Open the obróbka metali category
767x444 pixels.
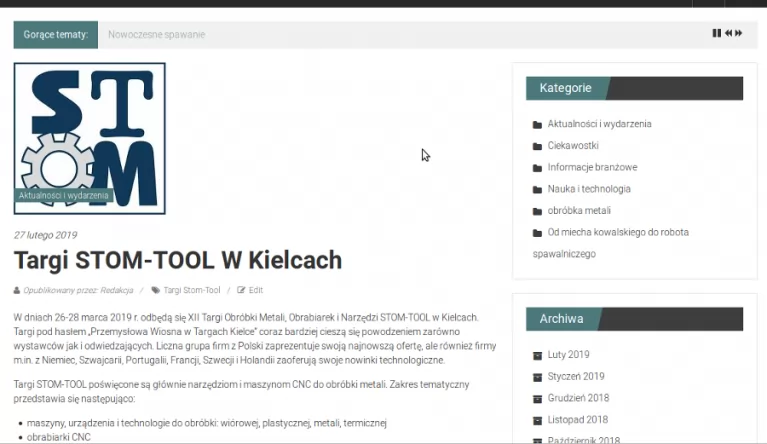tap(579, 210)
